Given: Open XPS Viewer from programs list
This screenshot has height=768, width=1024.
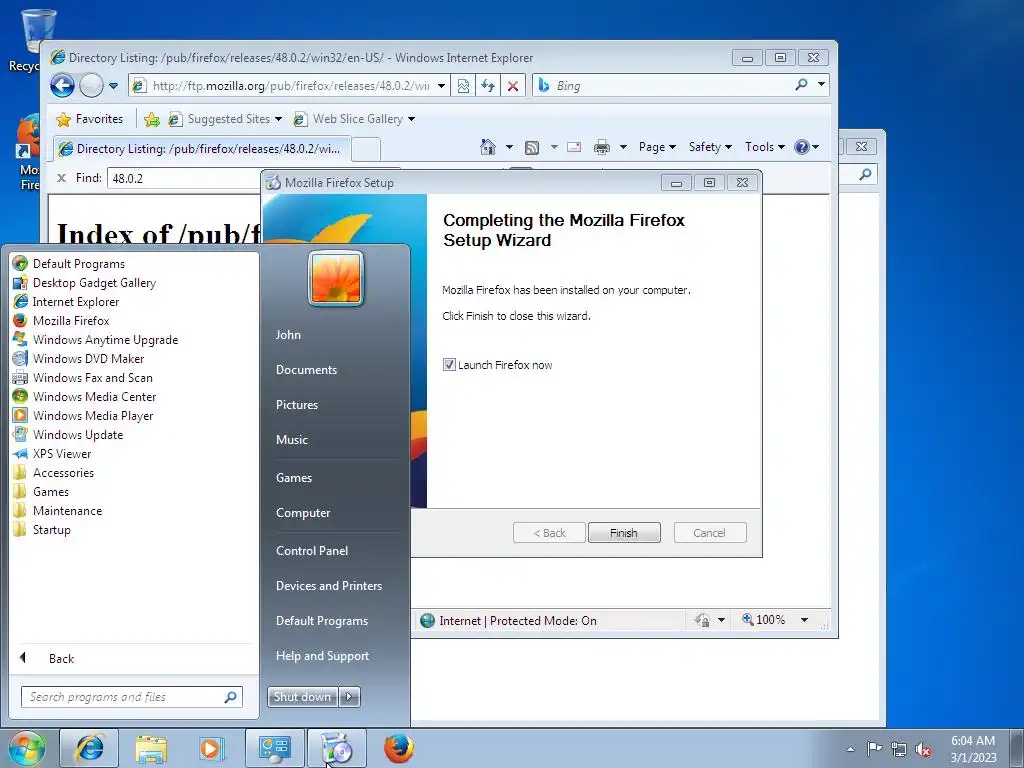Looking at the screenshot, I should 62,454.
